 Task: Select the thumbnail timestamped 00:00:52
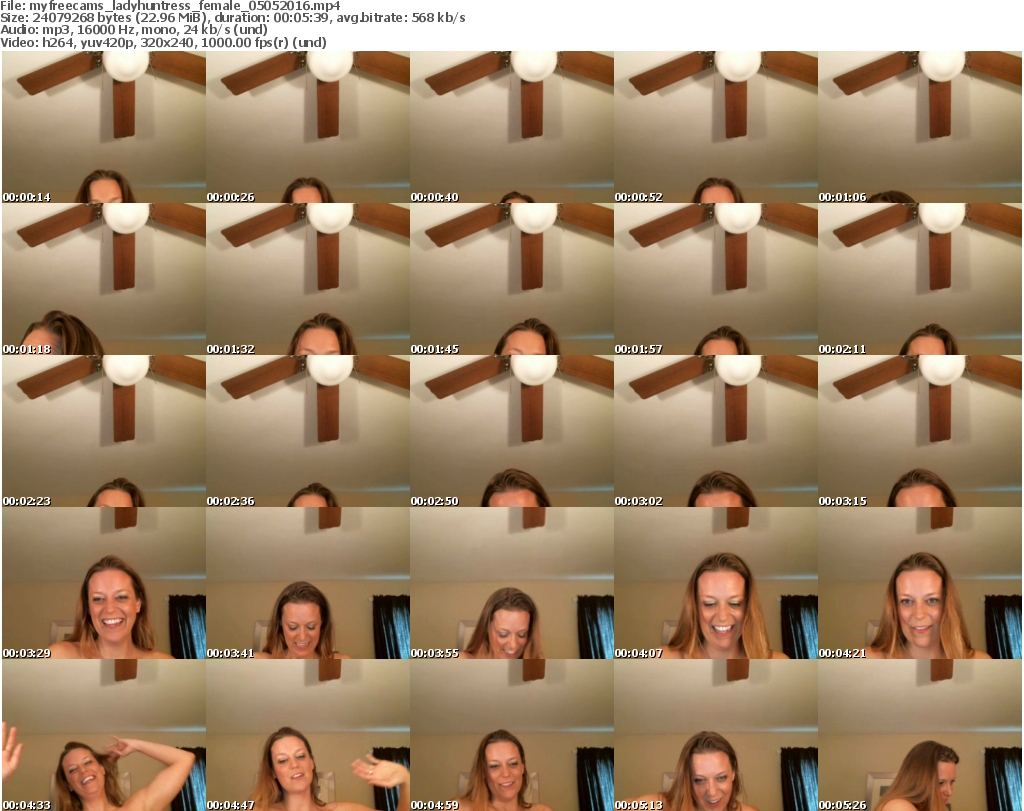(716, 127)
